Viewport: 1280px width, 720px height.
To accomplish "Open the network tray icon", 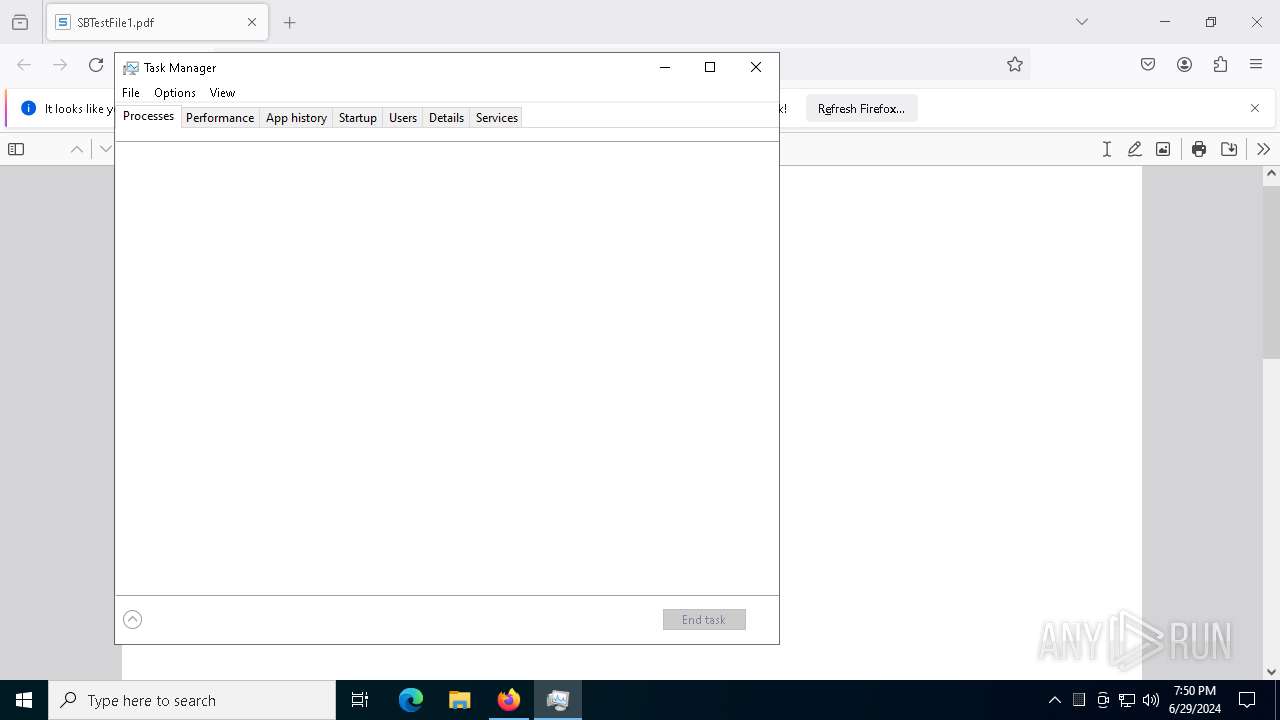I will (1127, 700).
